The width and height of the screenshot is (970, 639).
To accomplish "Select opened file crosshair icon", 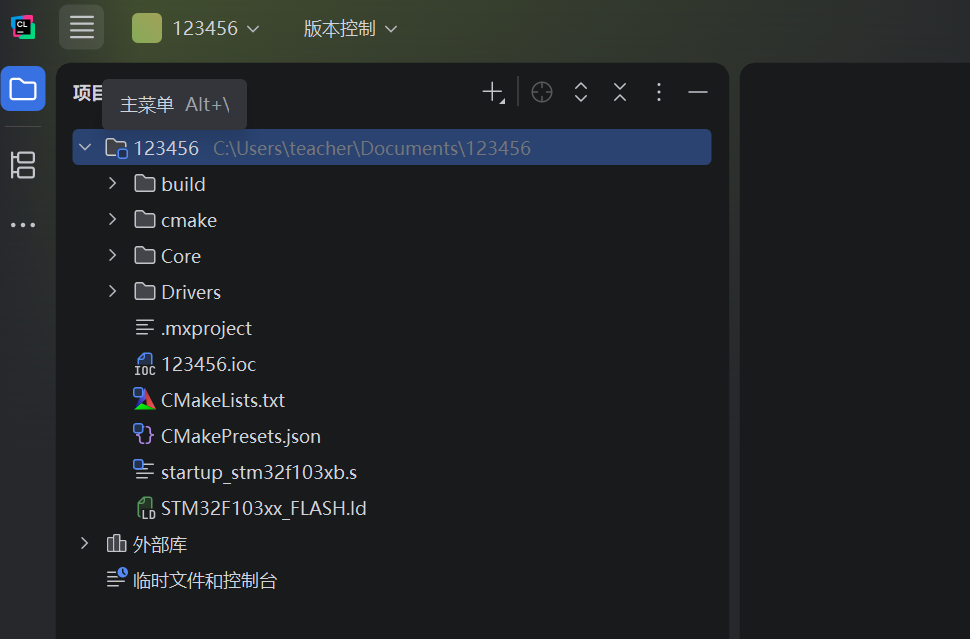I will point(542,92).
